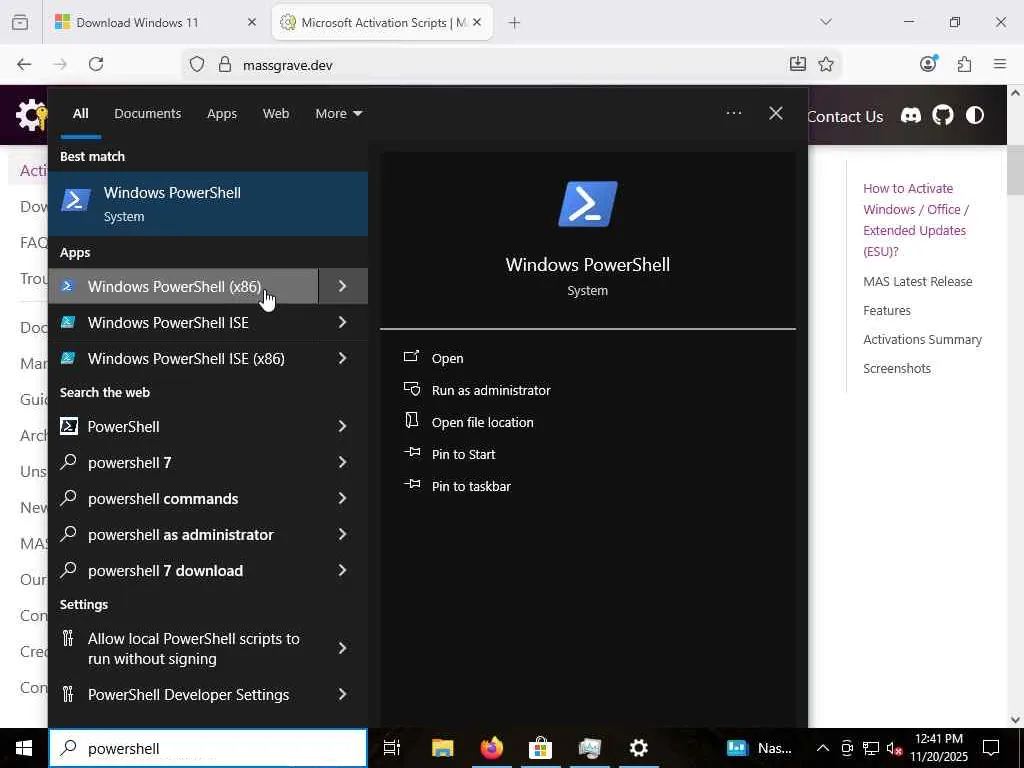Search web for powershell commands
The image size is (1024, 768).
(184, 498)
